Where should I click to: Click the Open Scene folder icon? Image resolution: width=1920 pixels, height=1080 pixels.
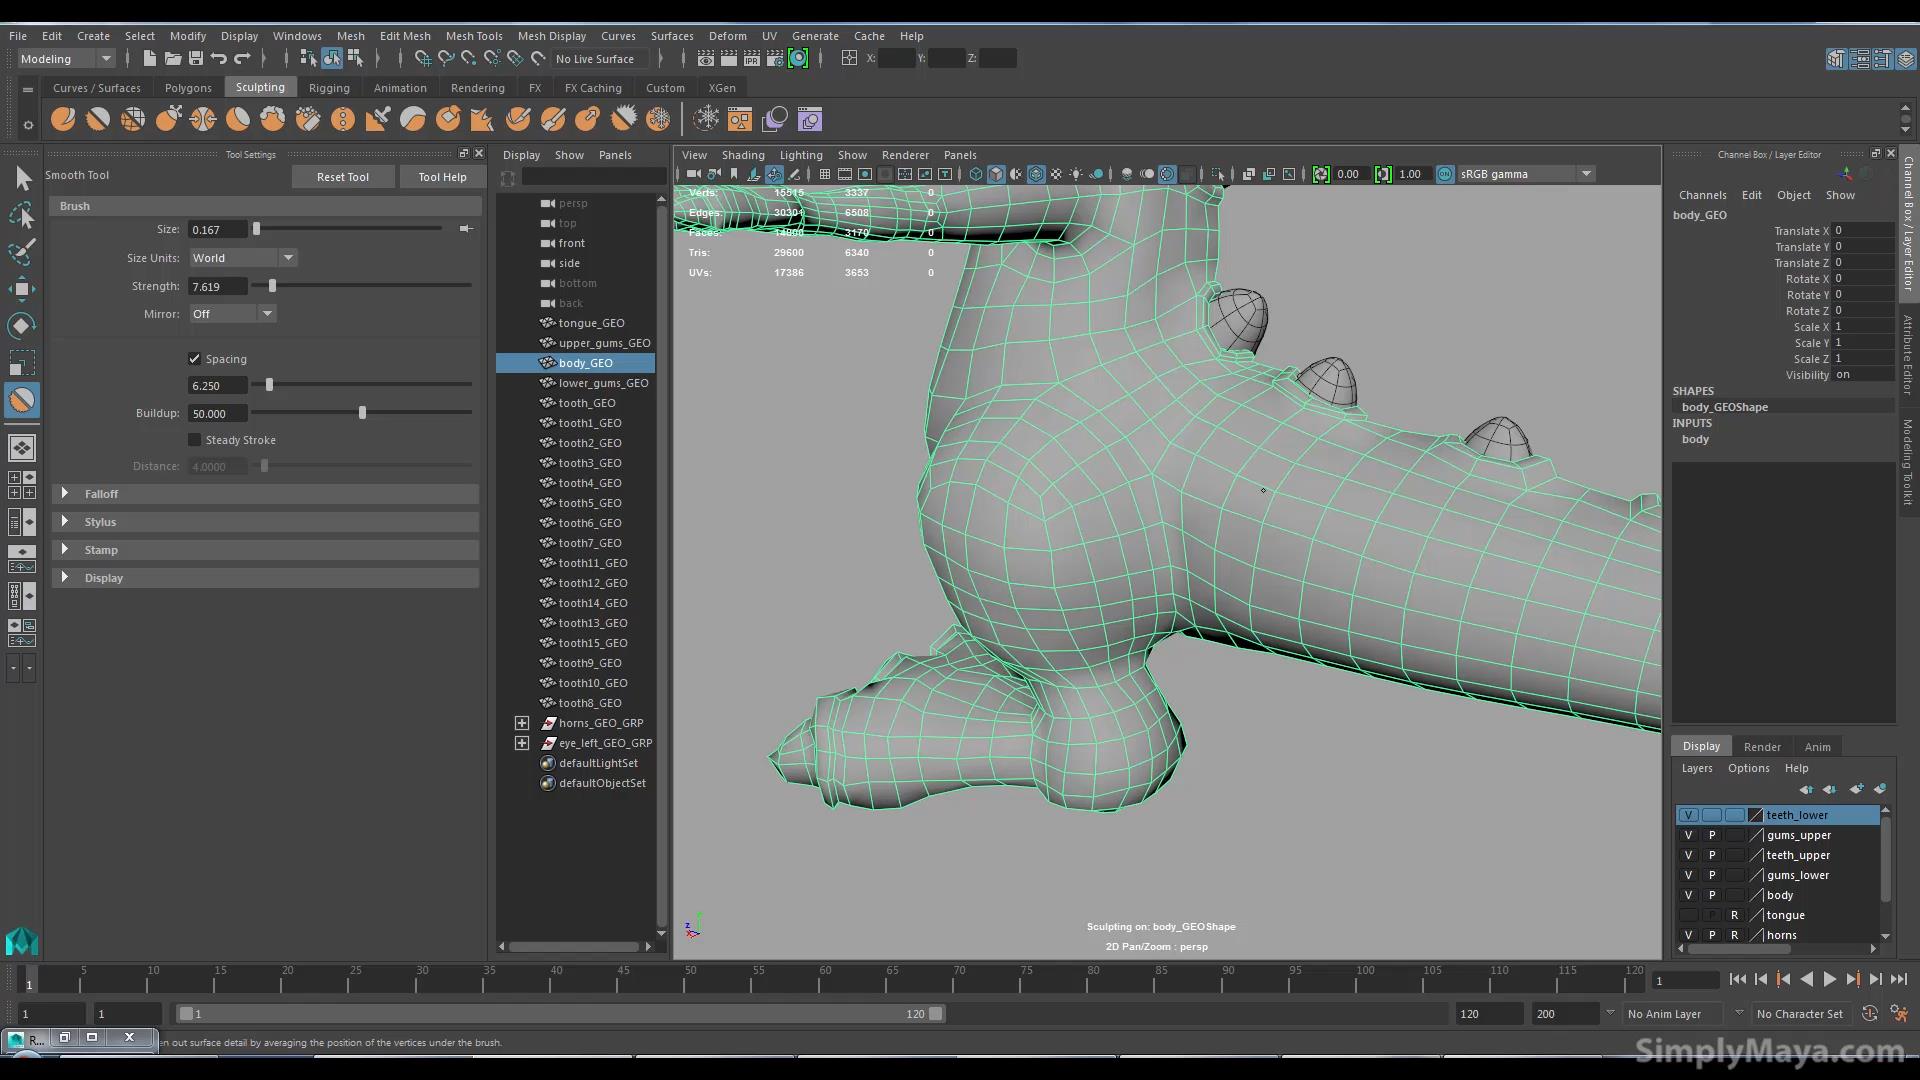tap(172, 59)
